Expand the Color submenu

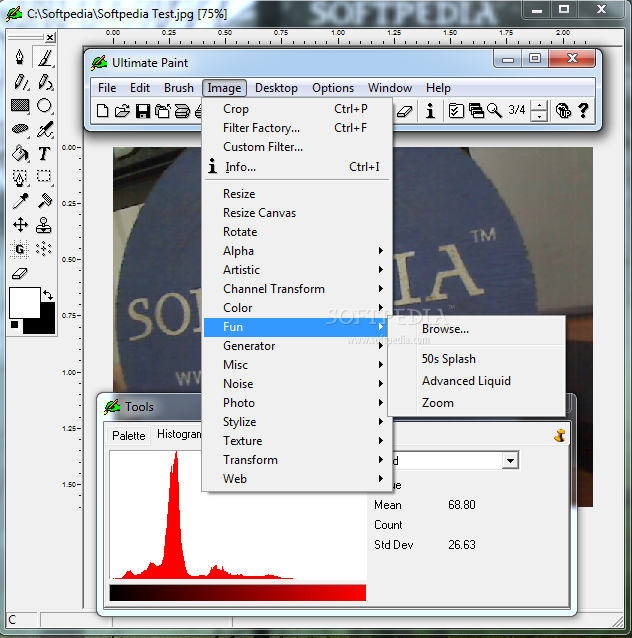[297, 308]
